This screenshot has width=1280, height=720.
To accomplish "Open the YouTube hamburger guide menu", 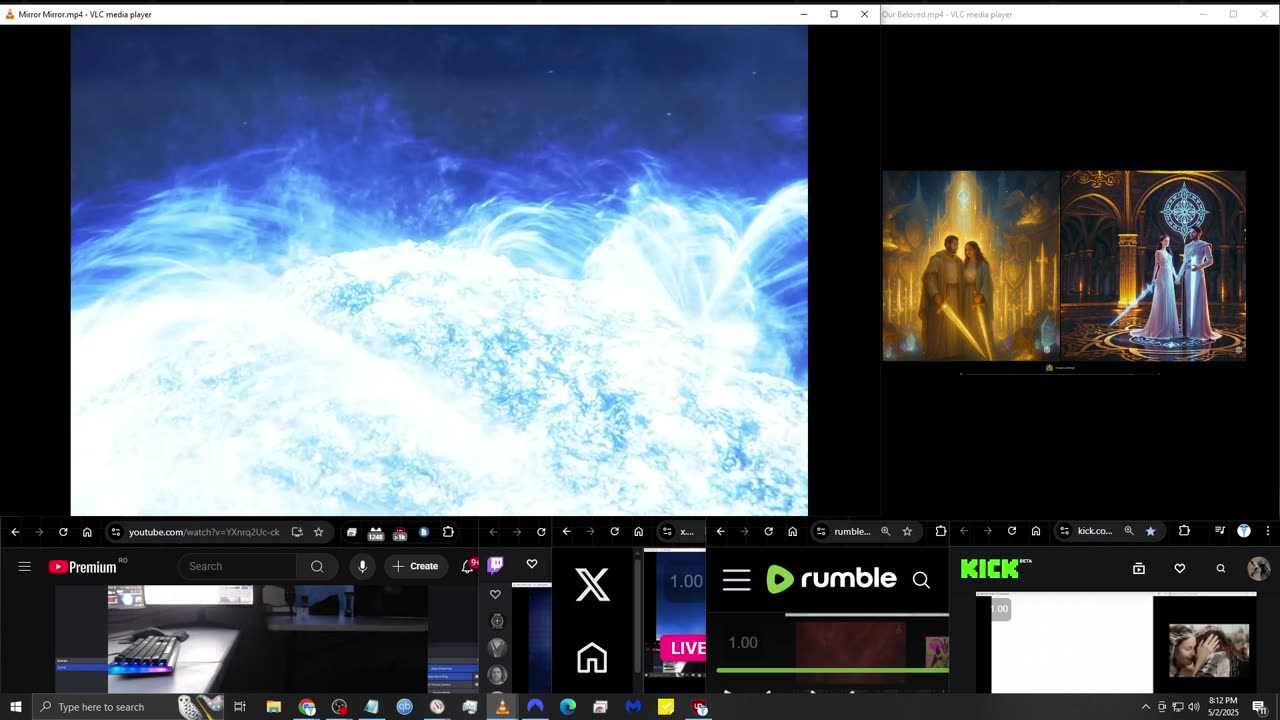I will tap(25, 566).
